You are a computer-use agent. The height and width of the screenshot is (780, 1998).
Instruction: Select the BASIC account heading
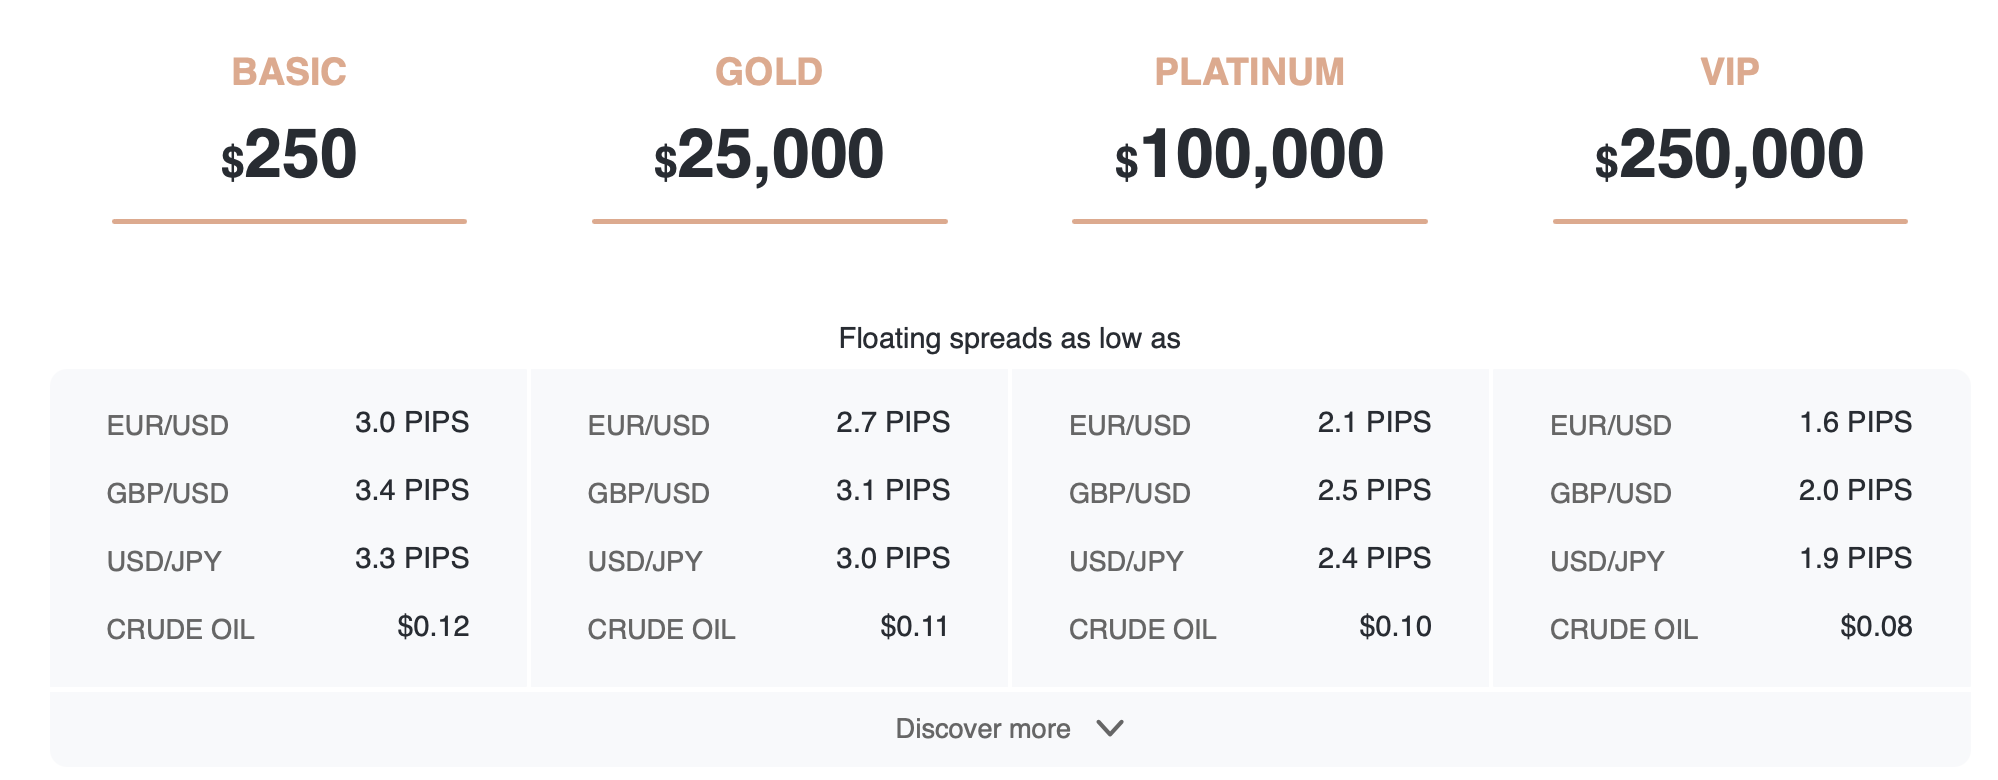pos(289,72)
